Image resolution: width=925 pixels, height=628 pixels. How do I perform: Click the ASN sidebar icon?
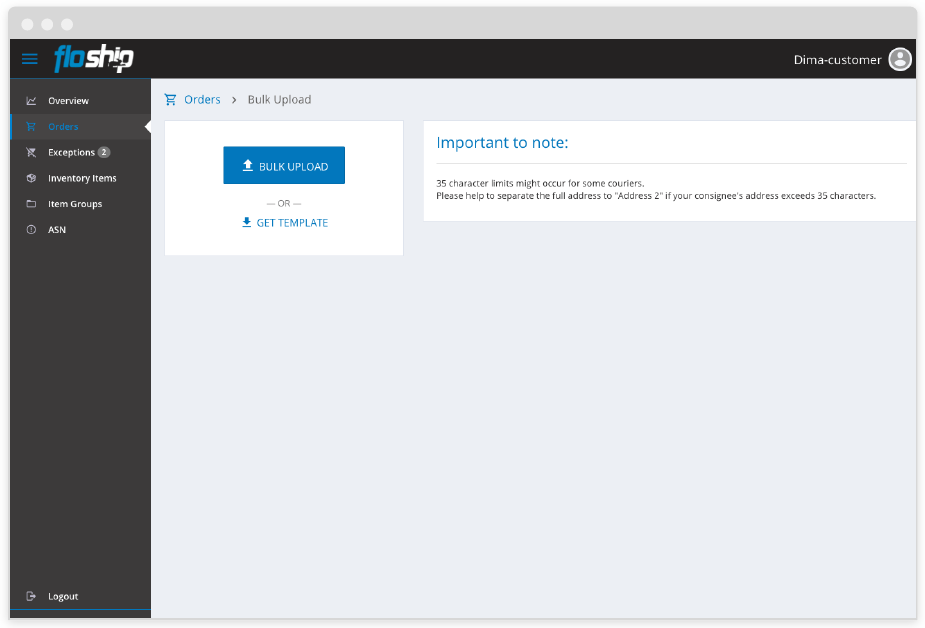[31, 230]
